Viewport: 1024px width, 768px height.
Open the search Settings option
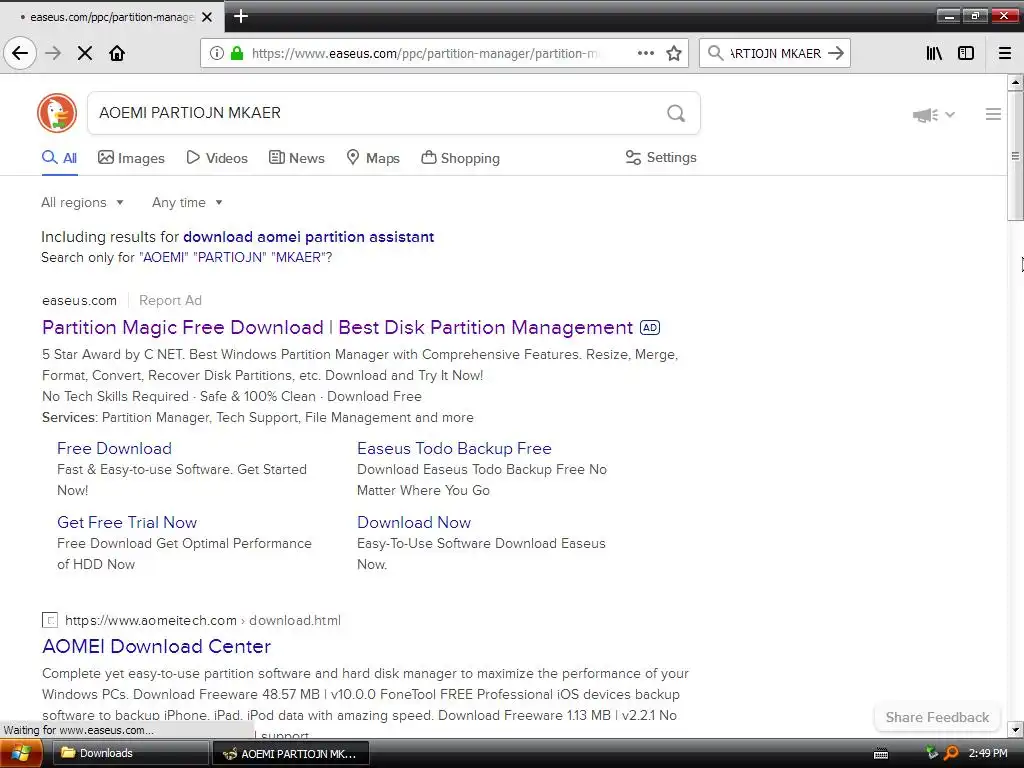pyautogui.click(x=661, y=157)
